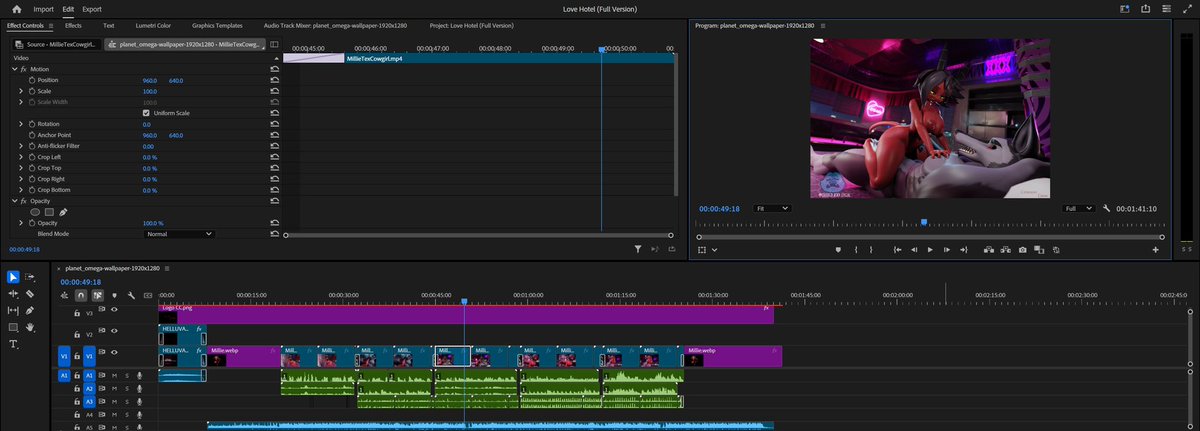Click the Play button in Program monitor

click(930, 249)
